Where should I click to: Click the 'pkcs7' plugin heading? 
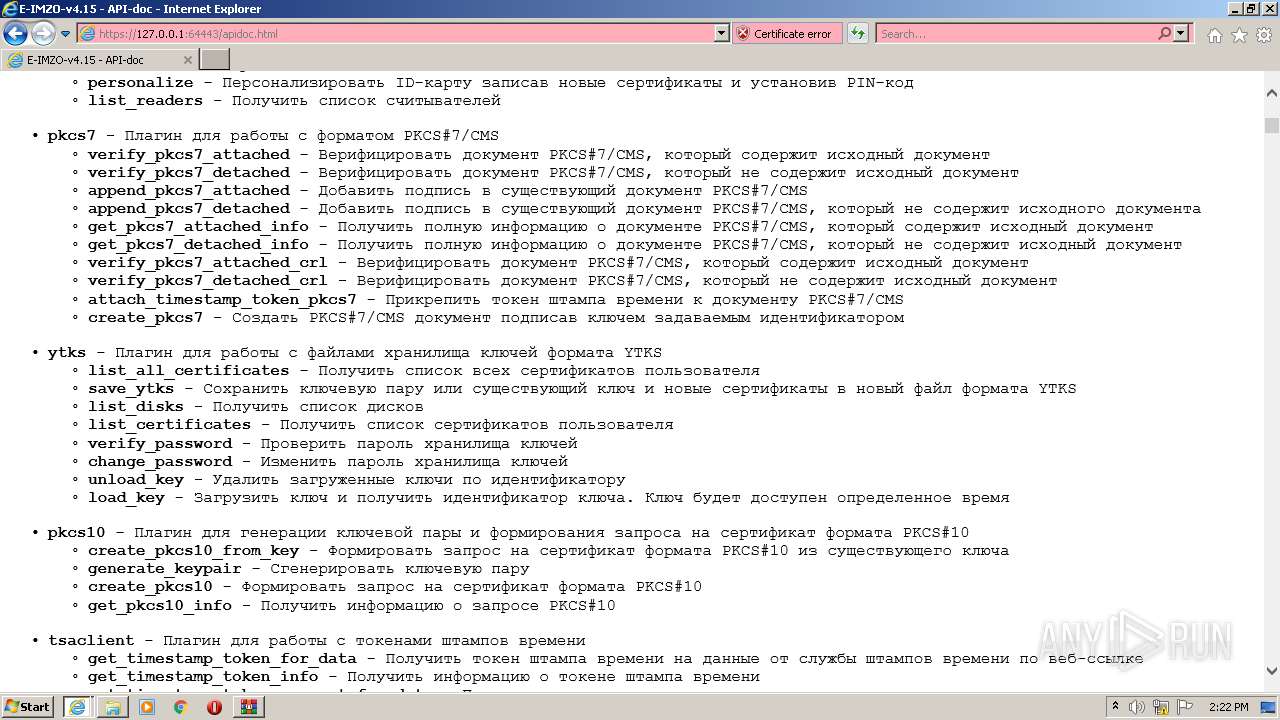pos(72,136)
